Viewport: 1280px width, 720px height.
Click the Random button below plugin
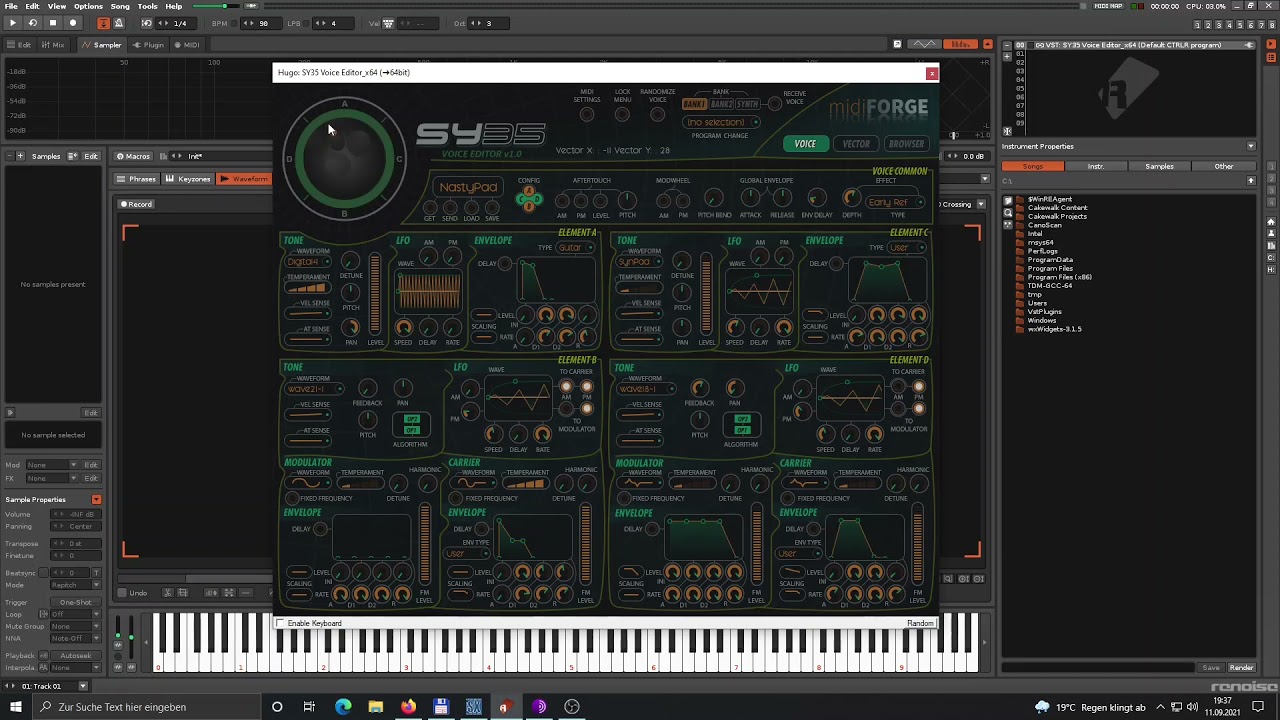coord(920,624)
